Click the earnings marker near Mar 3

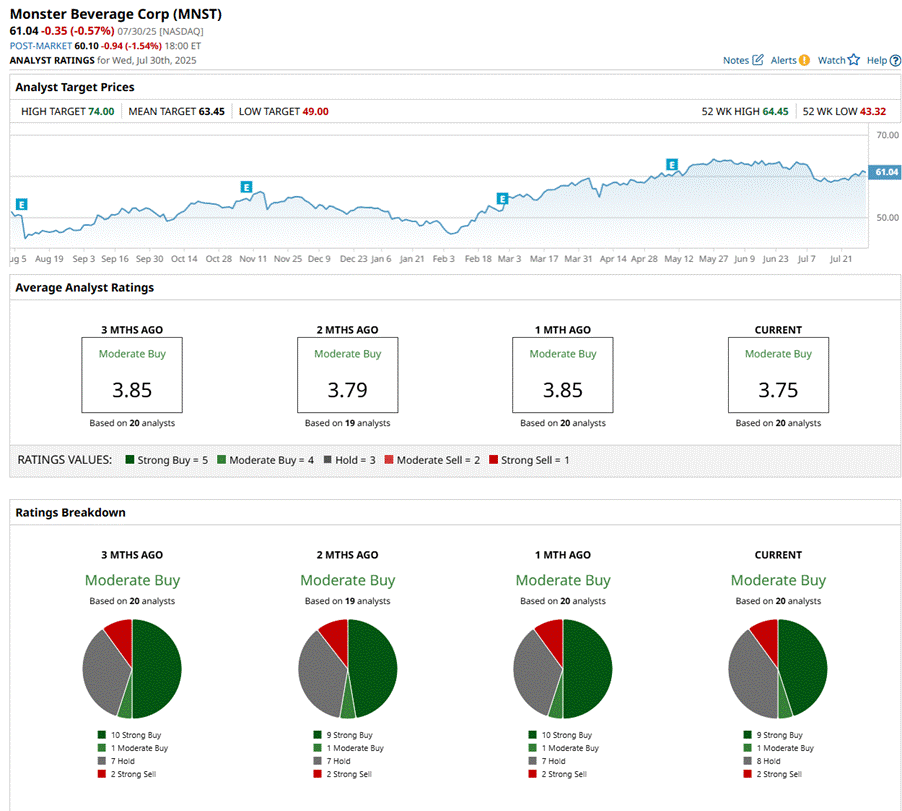point(502,199)
